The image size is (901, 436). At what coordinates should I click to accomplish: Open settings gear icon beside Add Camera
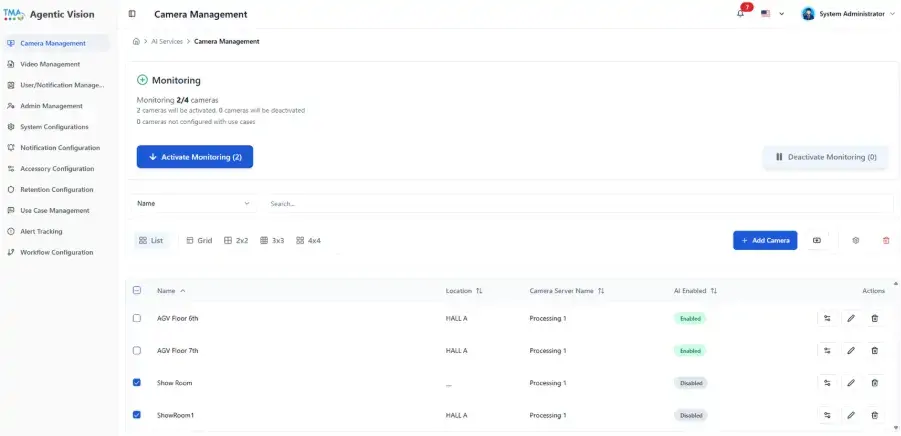856,241
